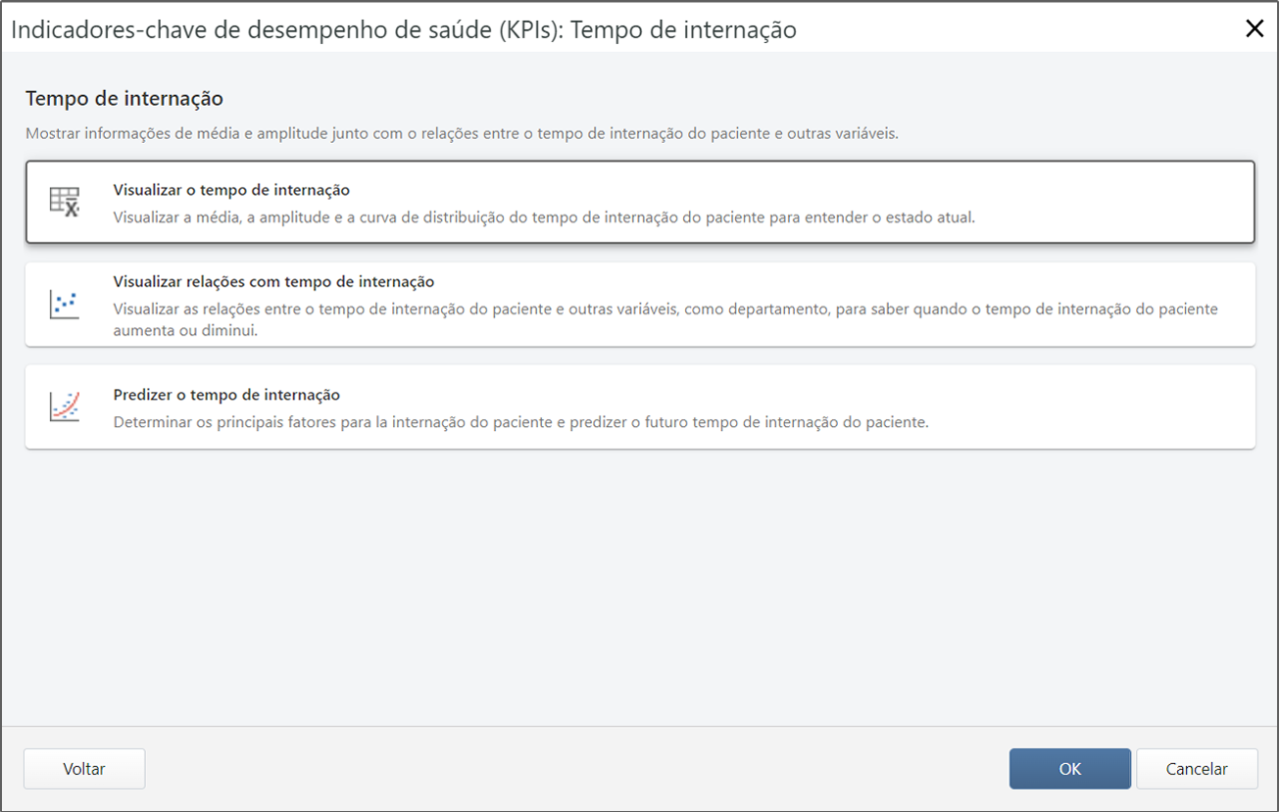This screenshot has height=812, width=1280.
Task: Click Voltar to go back
Action: [x=84, y=768]
